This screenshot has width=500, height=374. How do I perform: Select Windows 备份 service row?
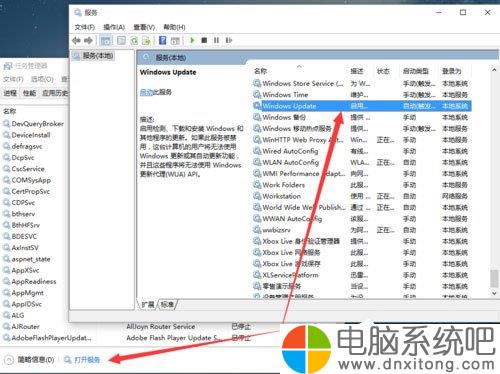(x=362, y=117)
